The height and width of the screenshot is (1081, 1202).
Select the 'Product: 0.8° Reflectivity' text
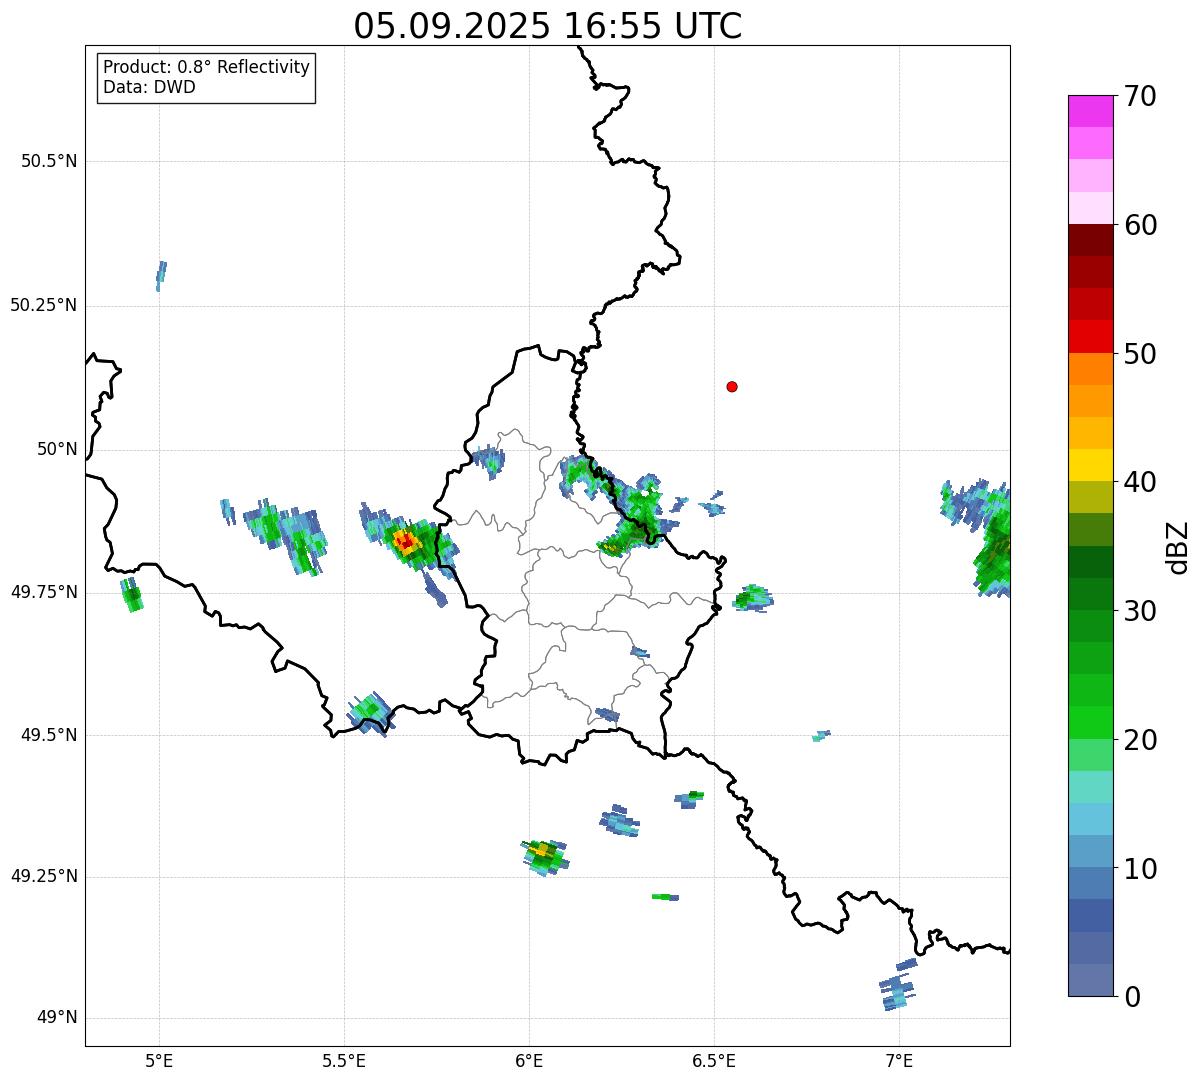coord(206,67)
